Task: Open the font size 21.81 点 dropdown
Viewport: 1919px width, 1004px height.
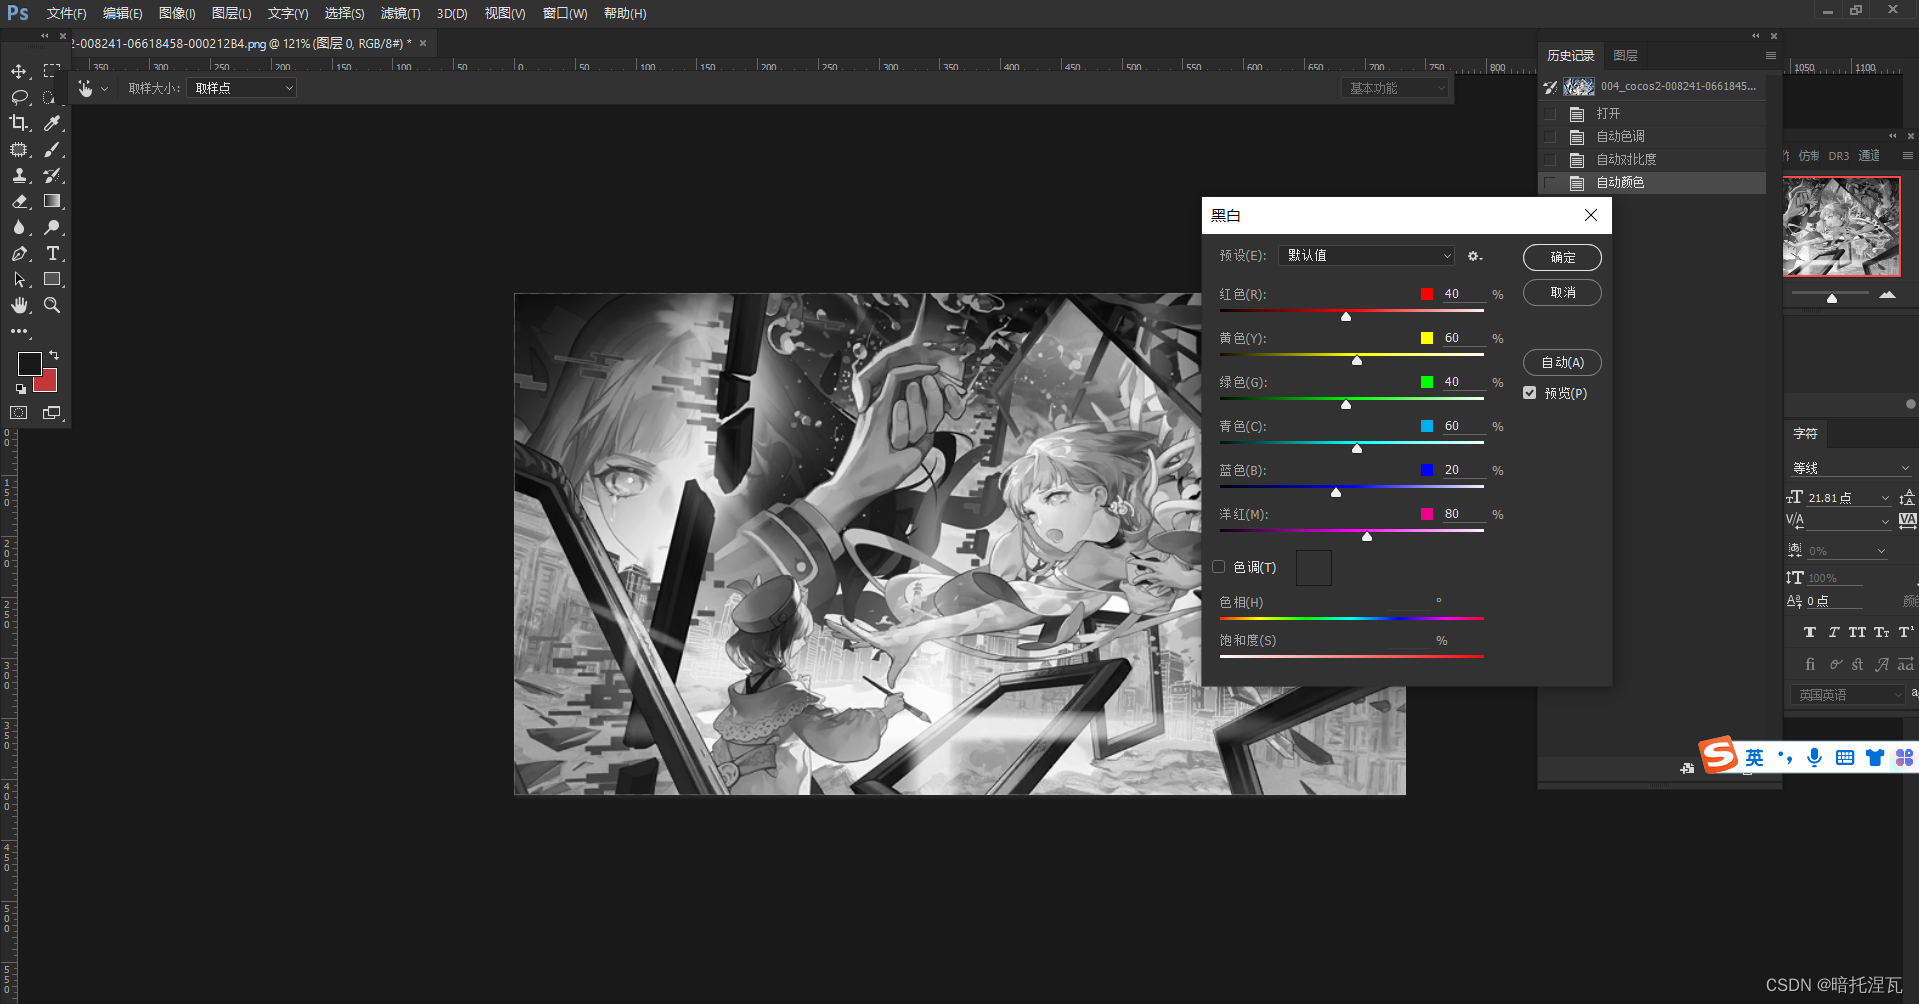Action: 1886,498
